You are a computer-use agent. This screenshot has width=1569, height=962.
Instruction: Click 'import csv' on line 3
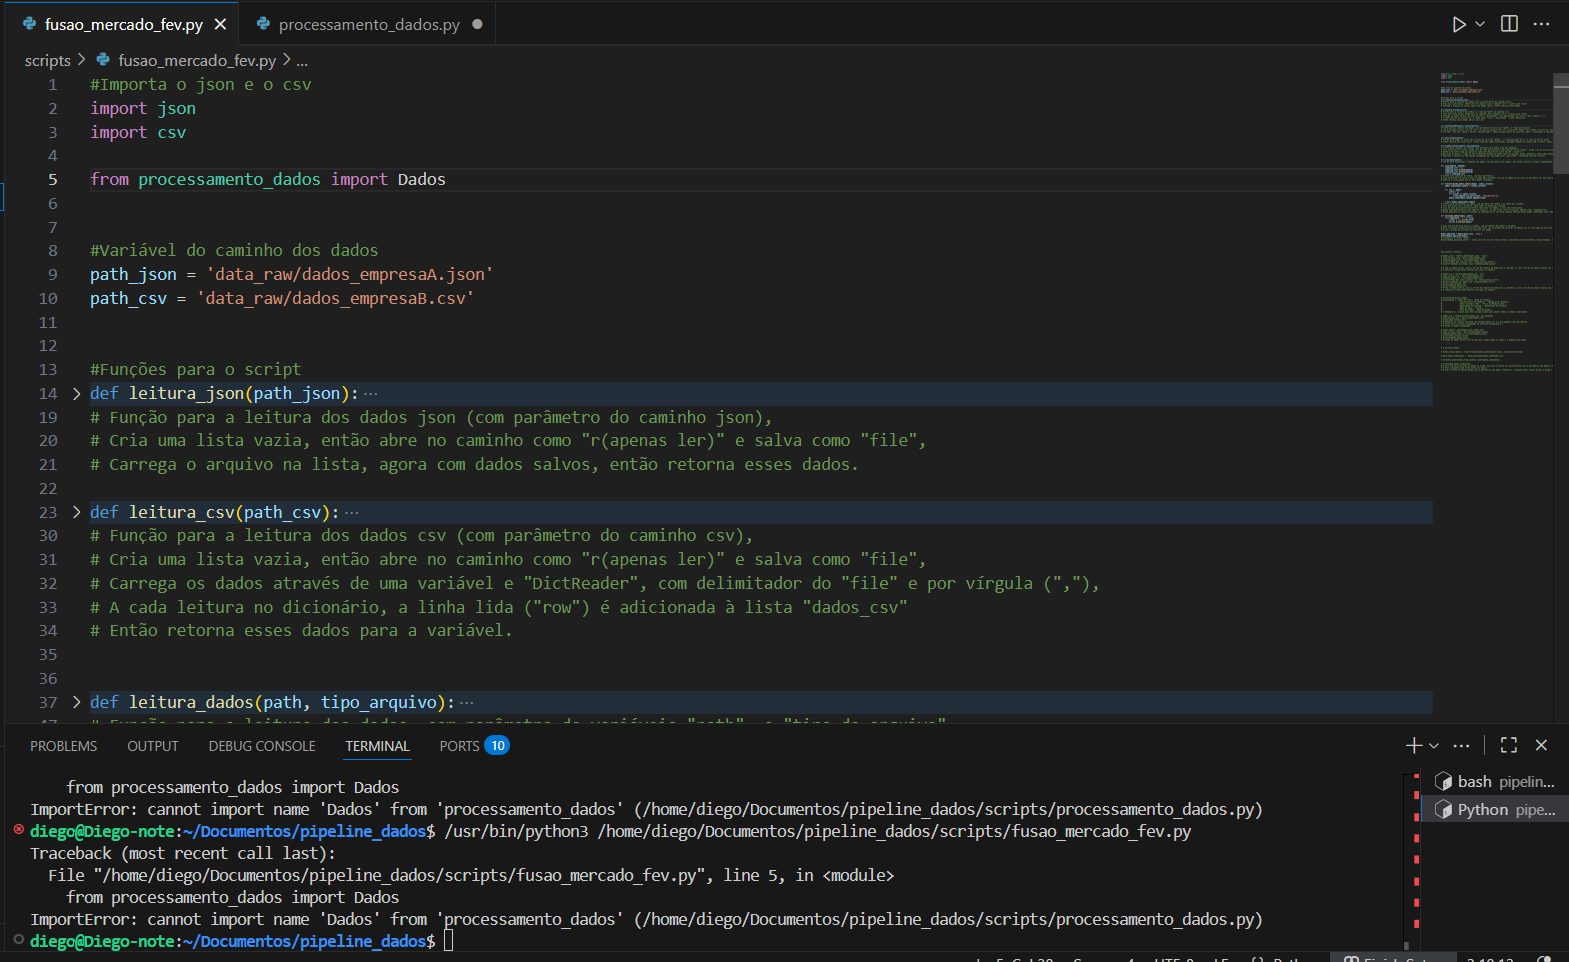point(138,132)
